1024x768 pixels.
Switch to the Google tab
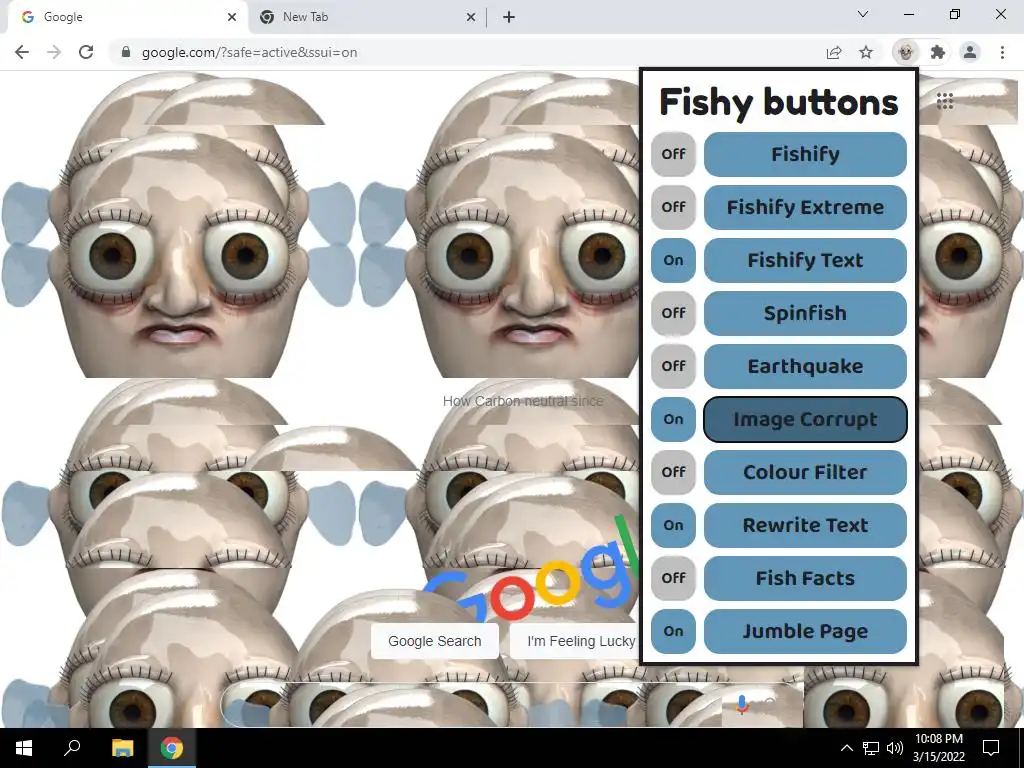point(127,17)
